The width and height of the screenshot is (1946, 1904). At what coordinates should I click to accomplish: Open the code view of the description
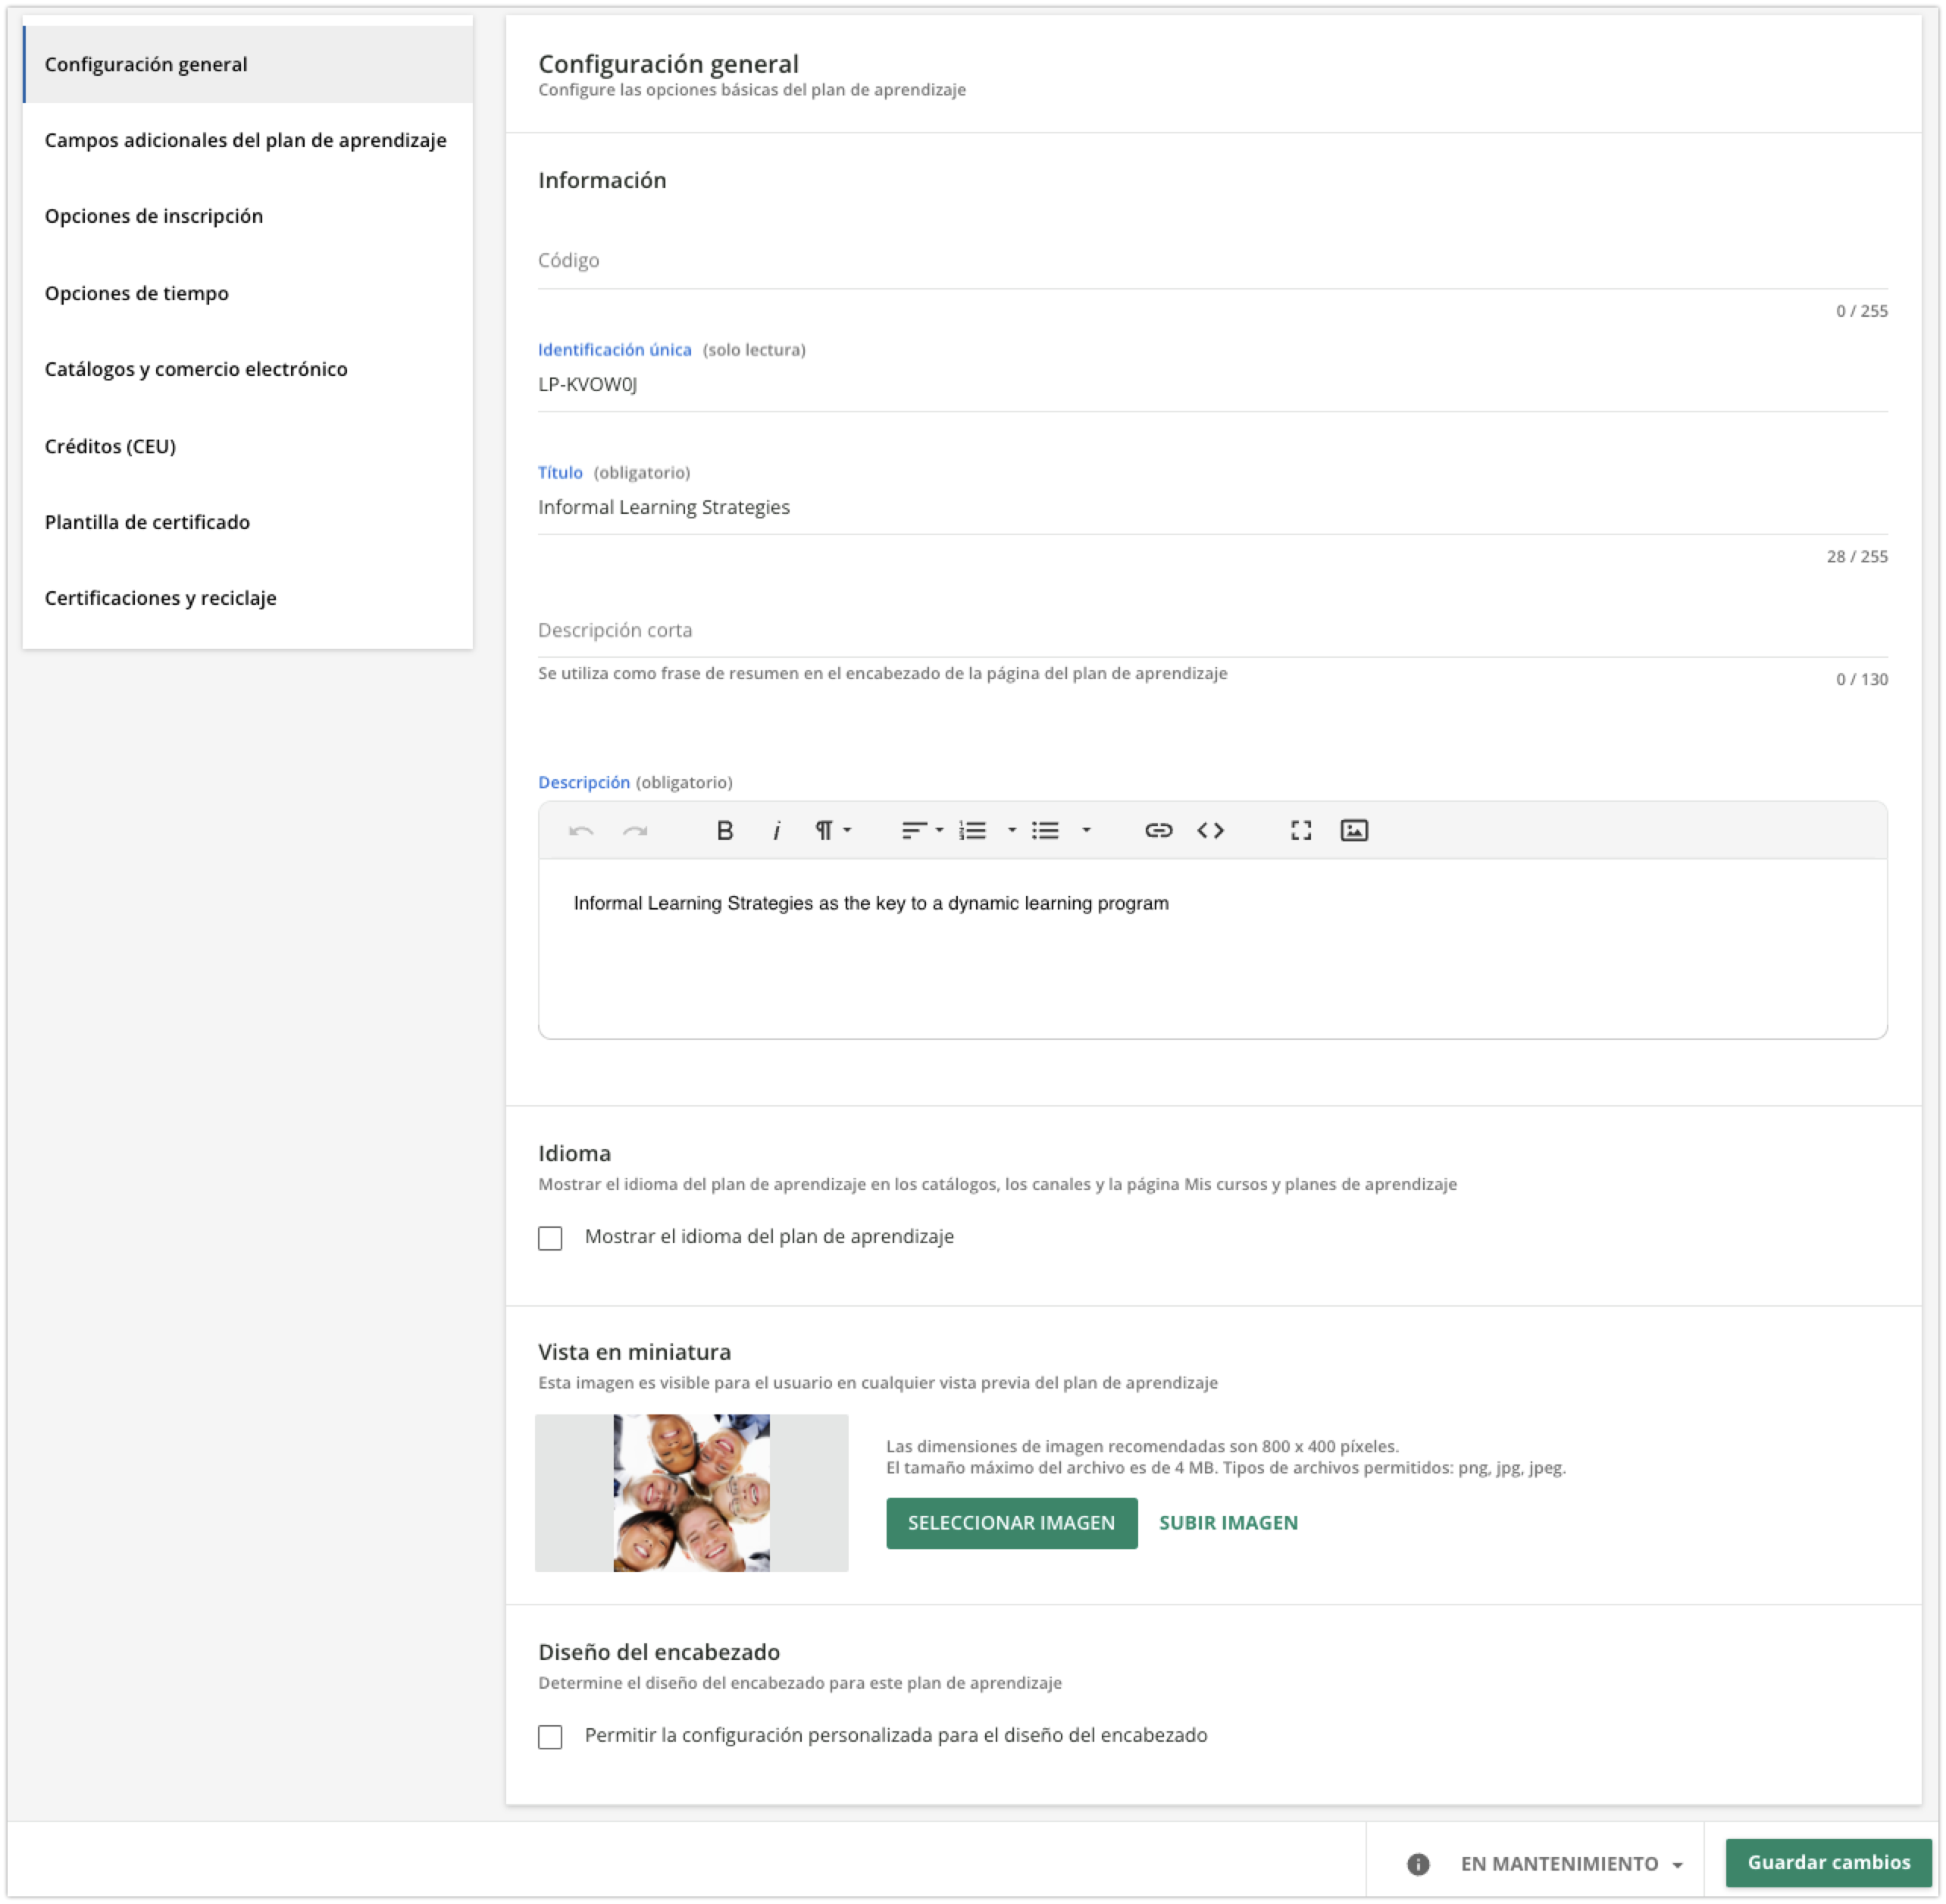(1210, 829)
